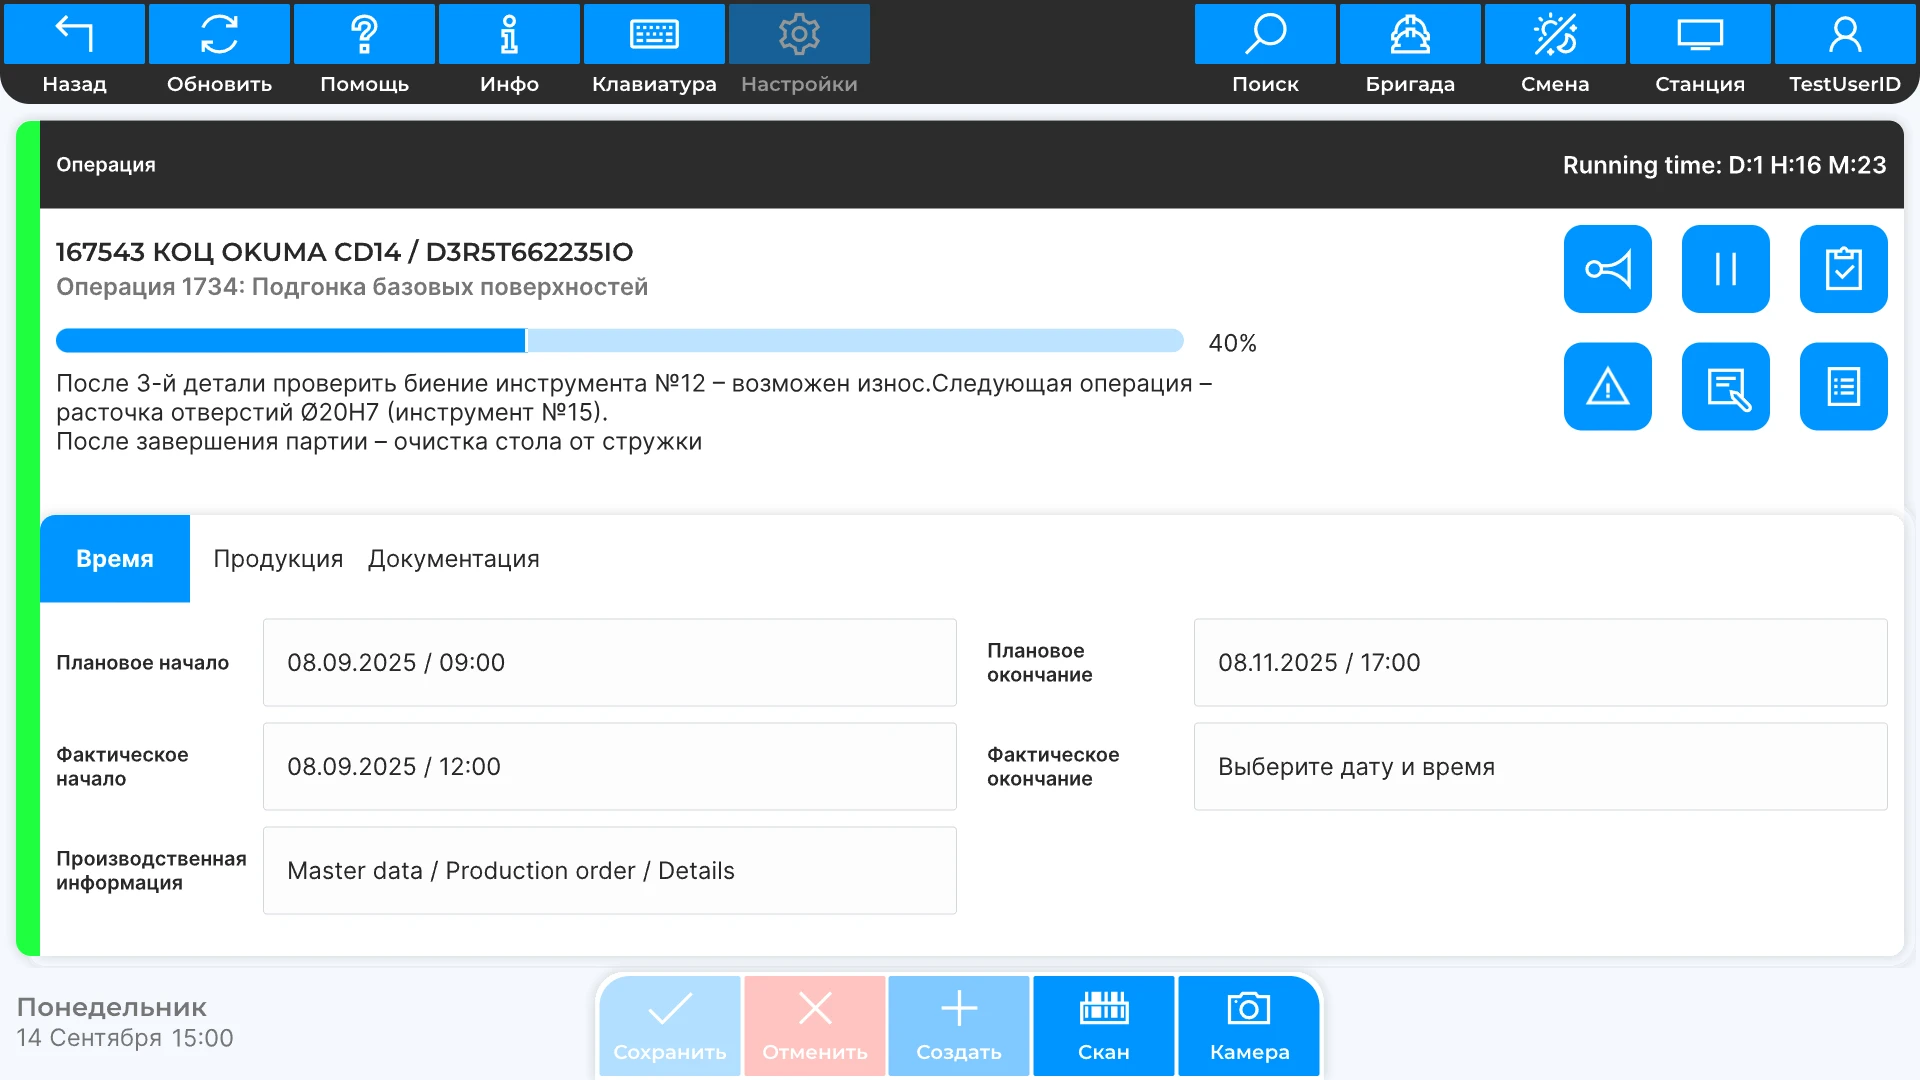Open the Документация tab
The image size is (1920, 1080).
[x=454, y=559]
